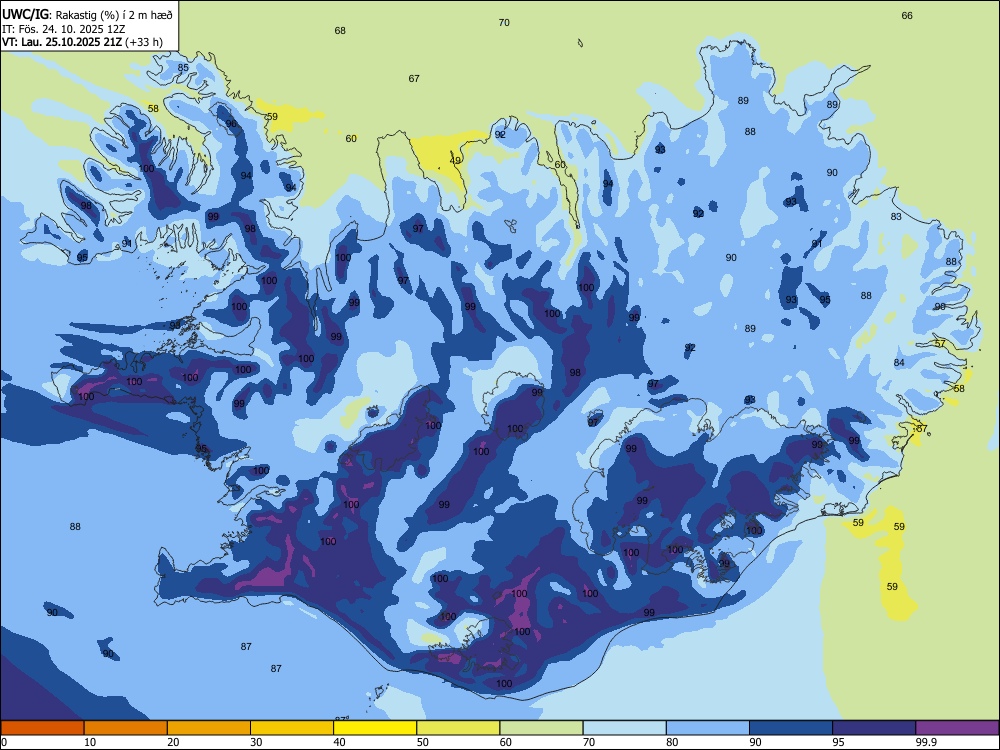Select the '57' value on the east coast
Screen dimensions: 1000x750
(940, 344)
